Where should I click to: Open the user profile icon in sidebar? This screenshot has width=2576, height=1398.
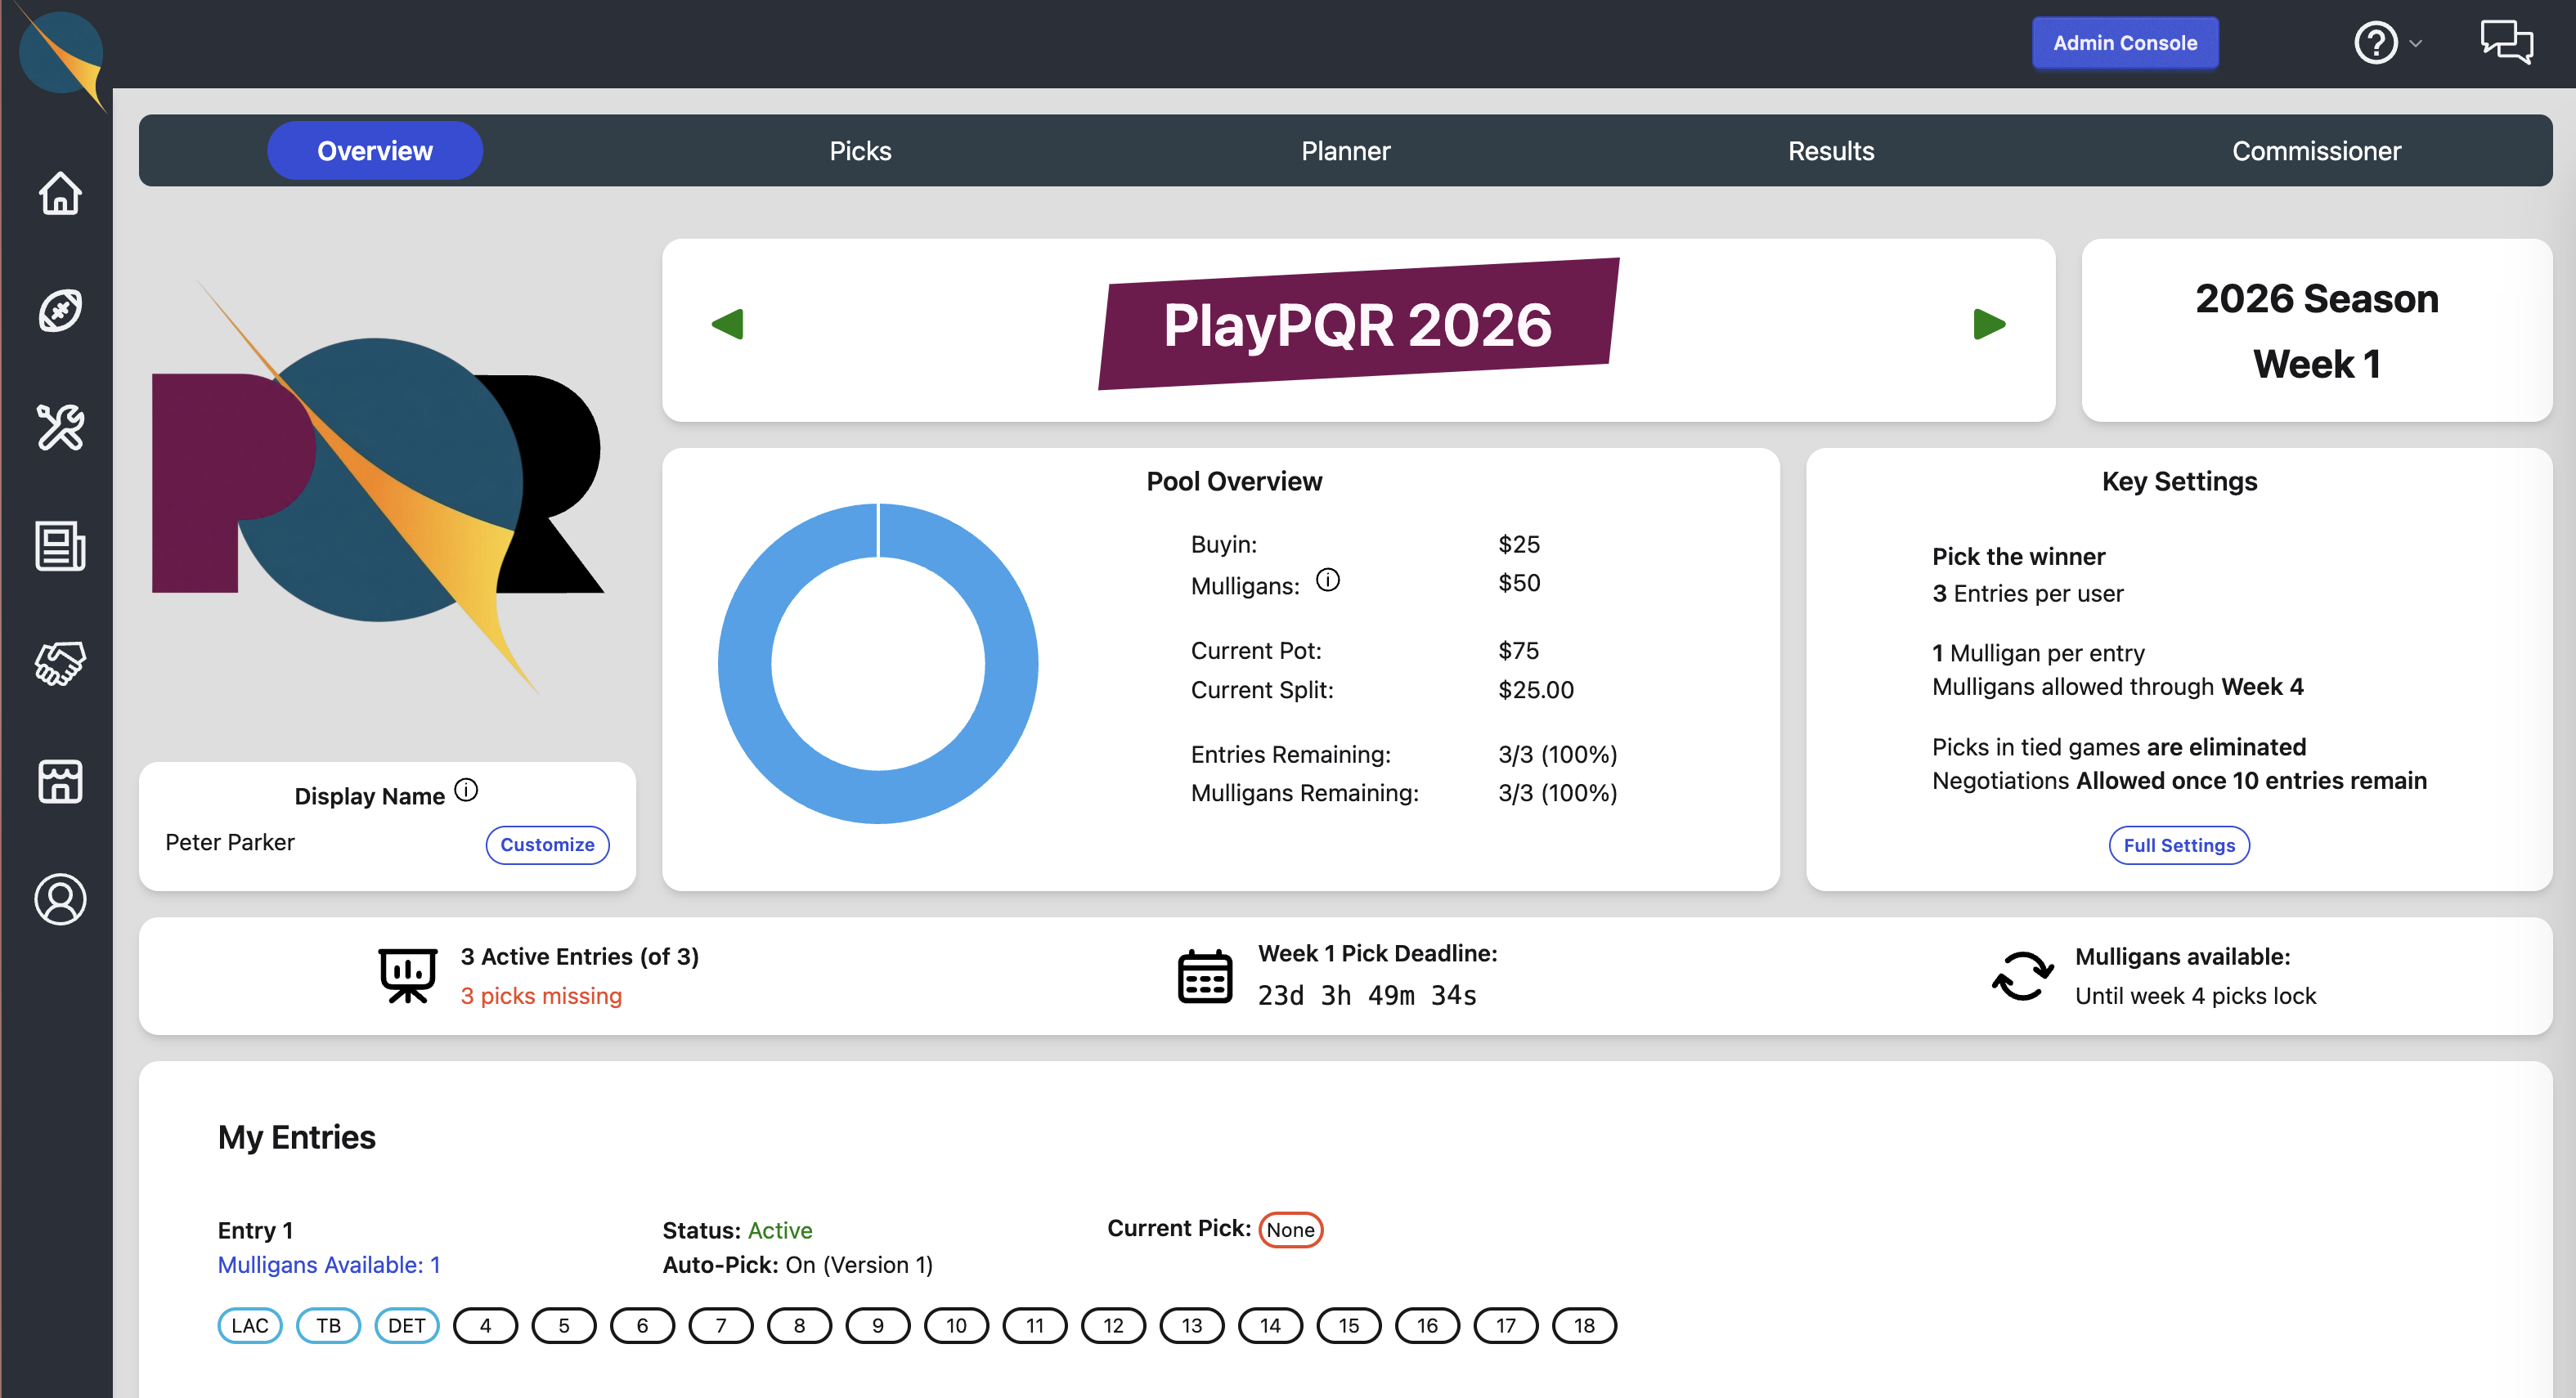pos(60,899)
